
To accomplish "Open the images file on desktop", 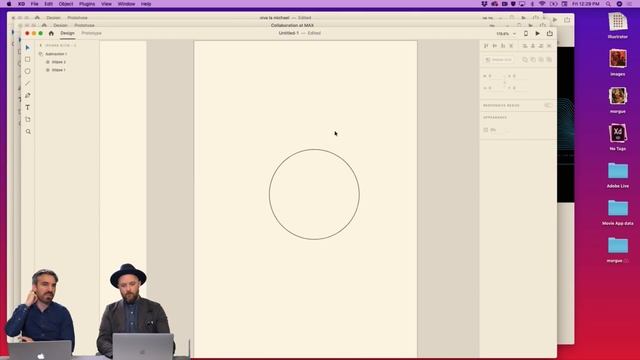I will pyautogui.click(x=618, y=62).
